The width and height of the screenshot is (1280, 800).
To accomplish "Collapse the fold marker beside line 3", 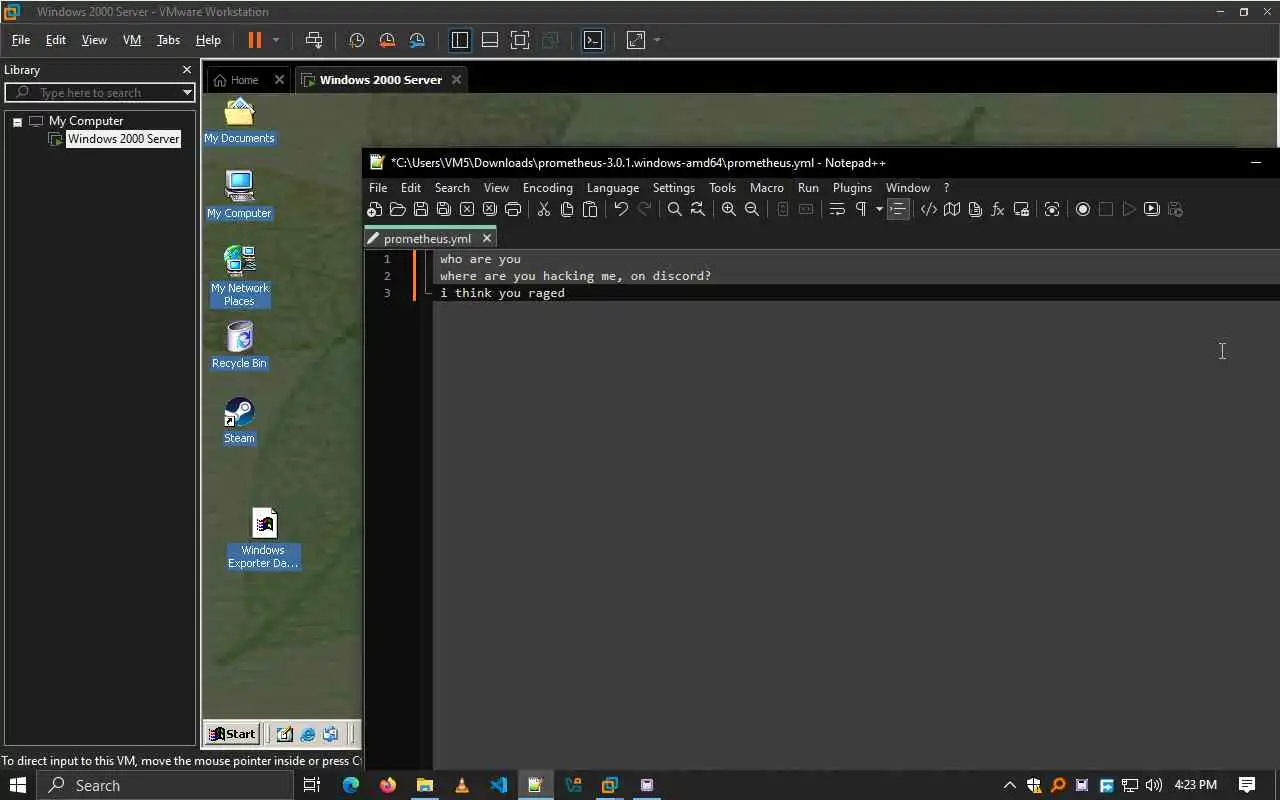I will 429,293.
